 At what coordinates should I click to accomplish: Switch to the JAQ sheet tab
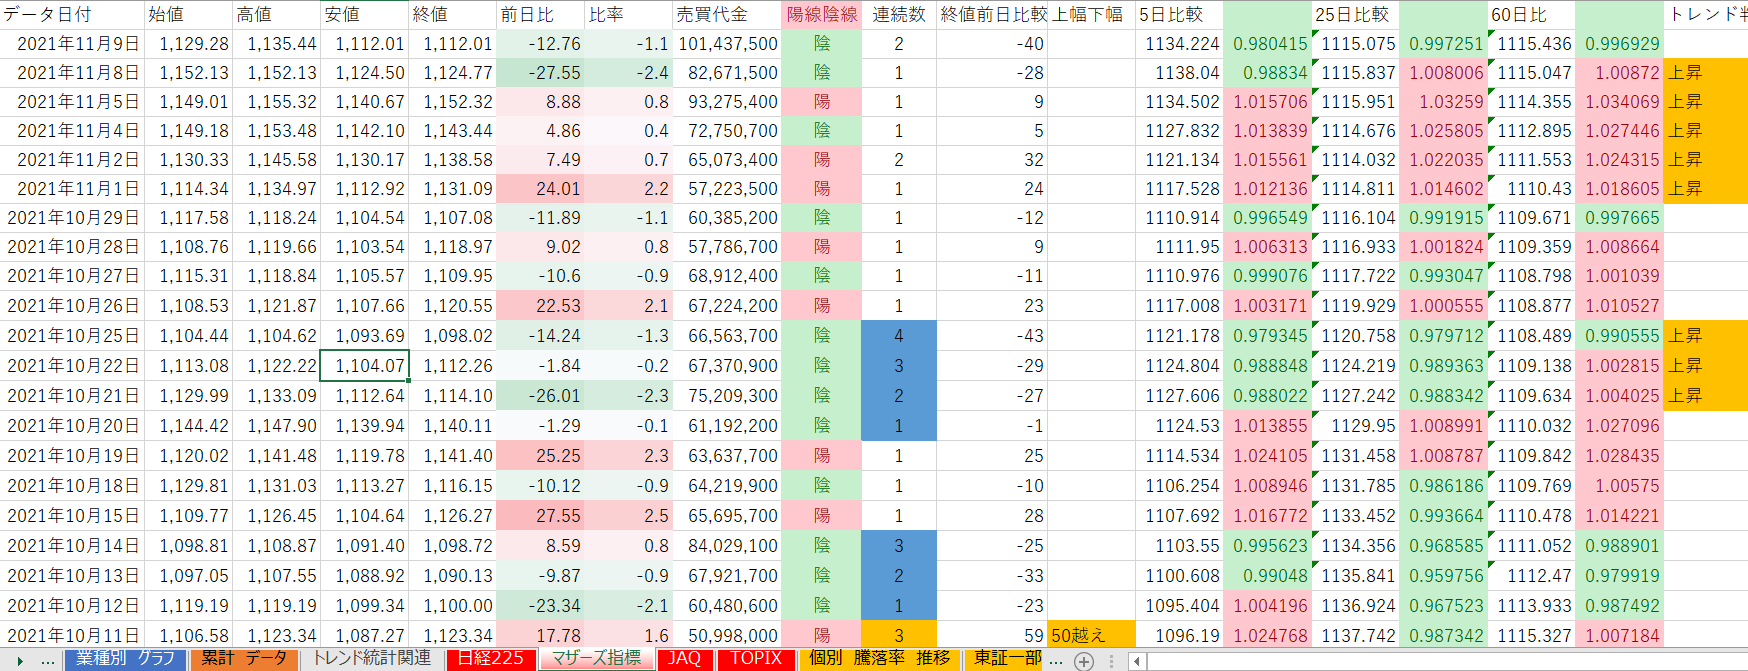(685, 659)
